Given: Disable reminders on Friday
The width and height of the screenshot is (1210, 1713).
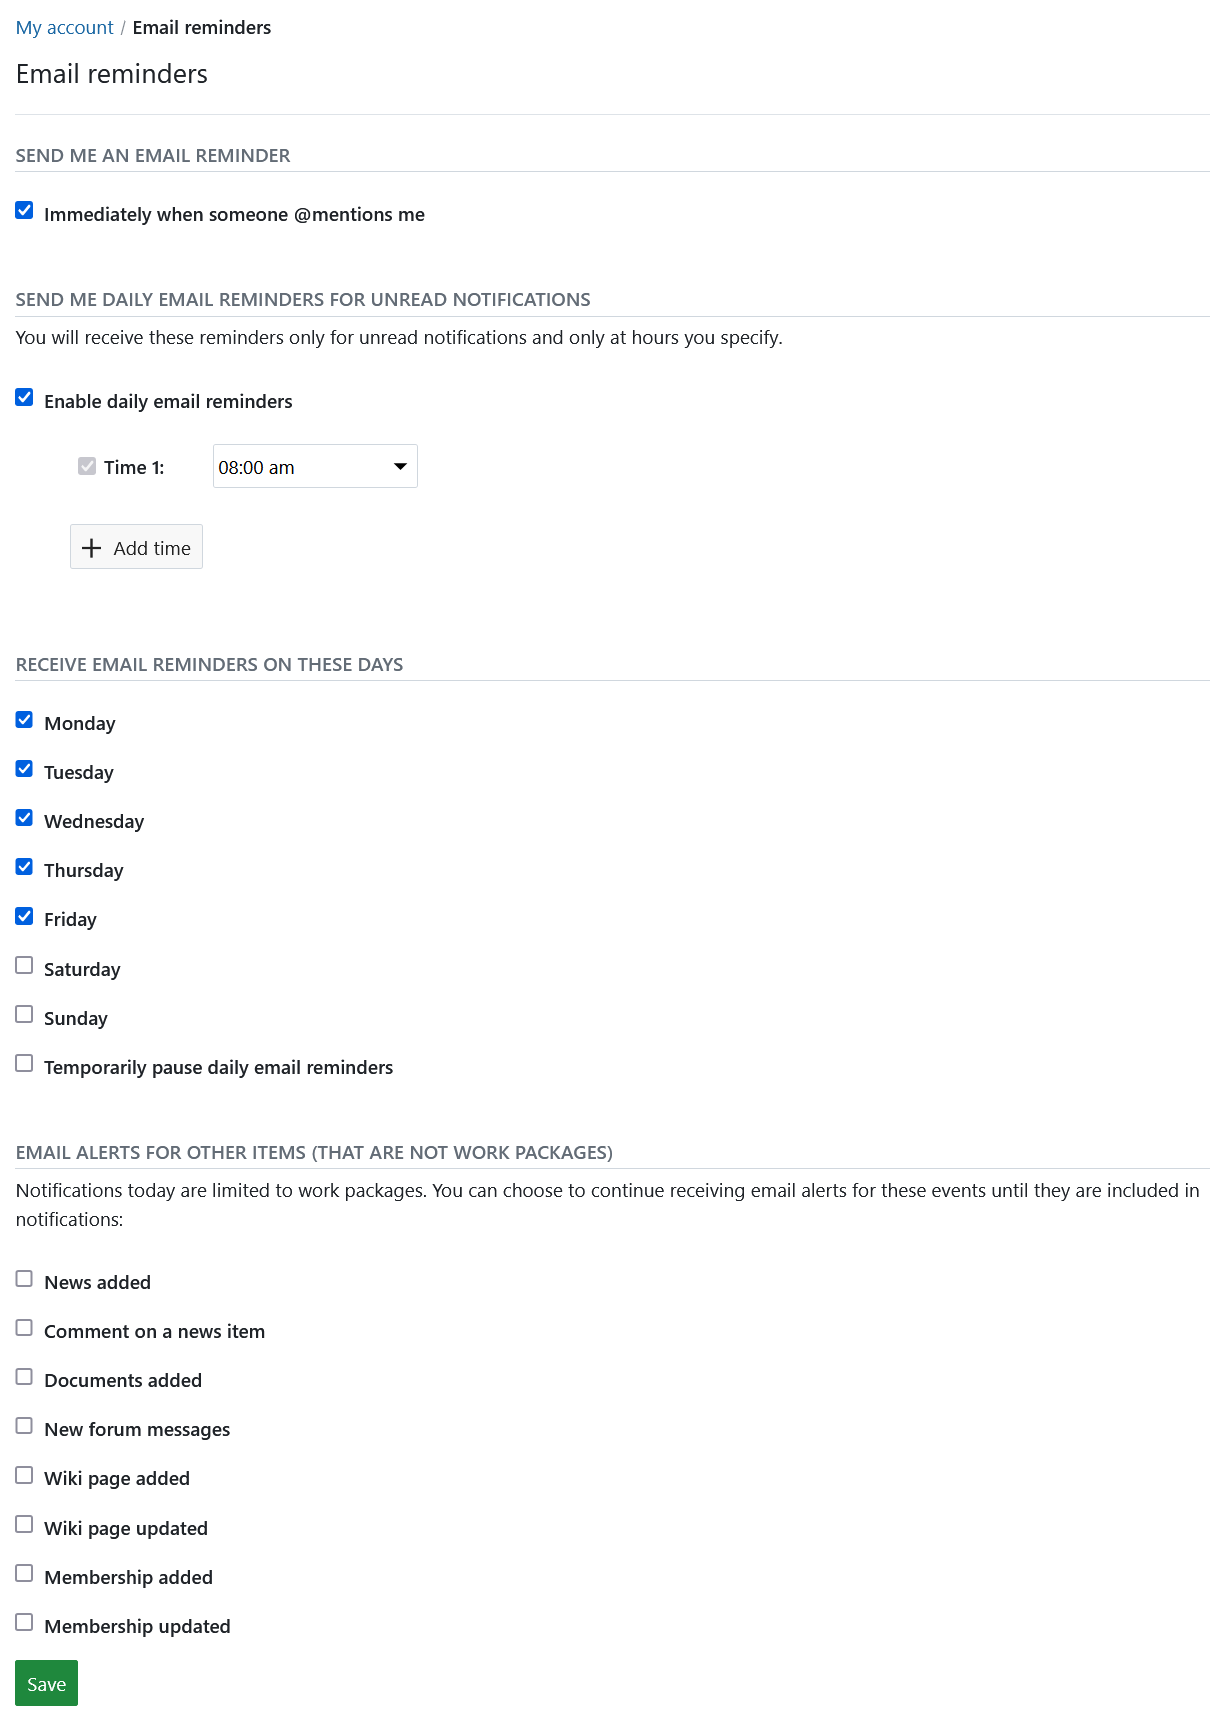Looking at the screenshot, I should 25,916.
